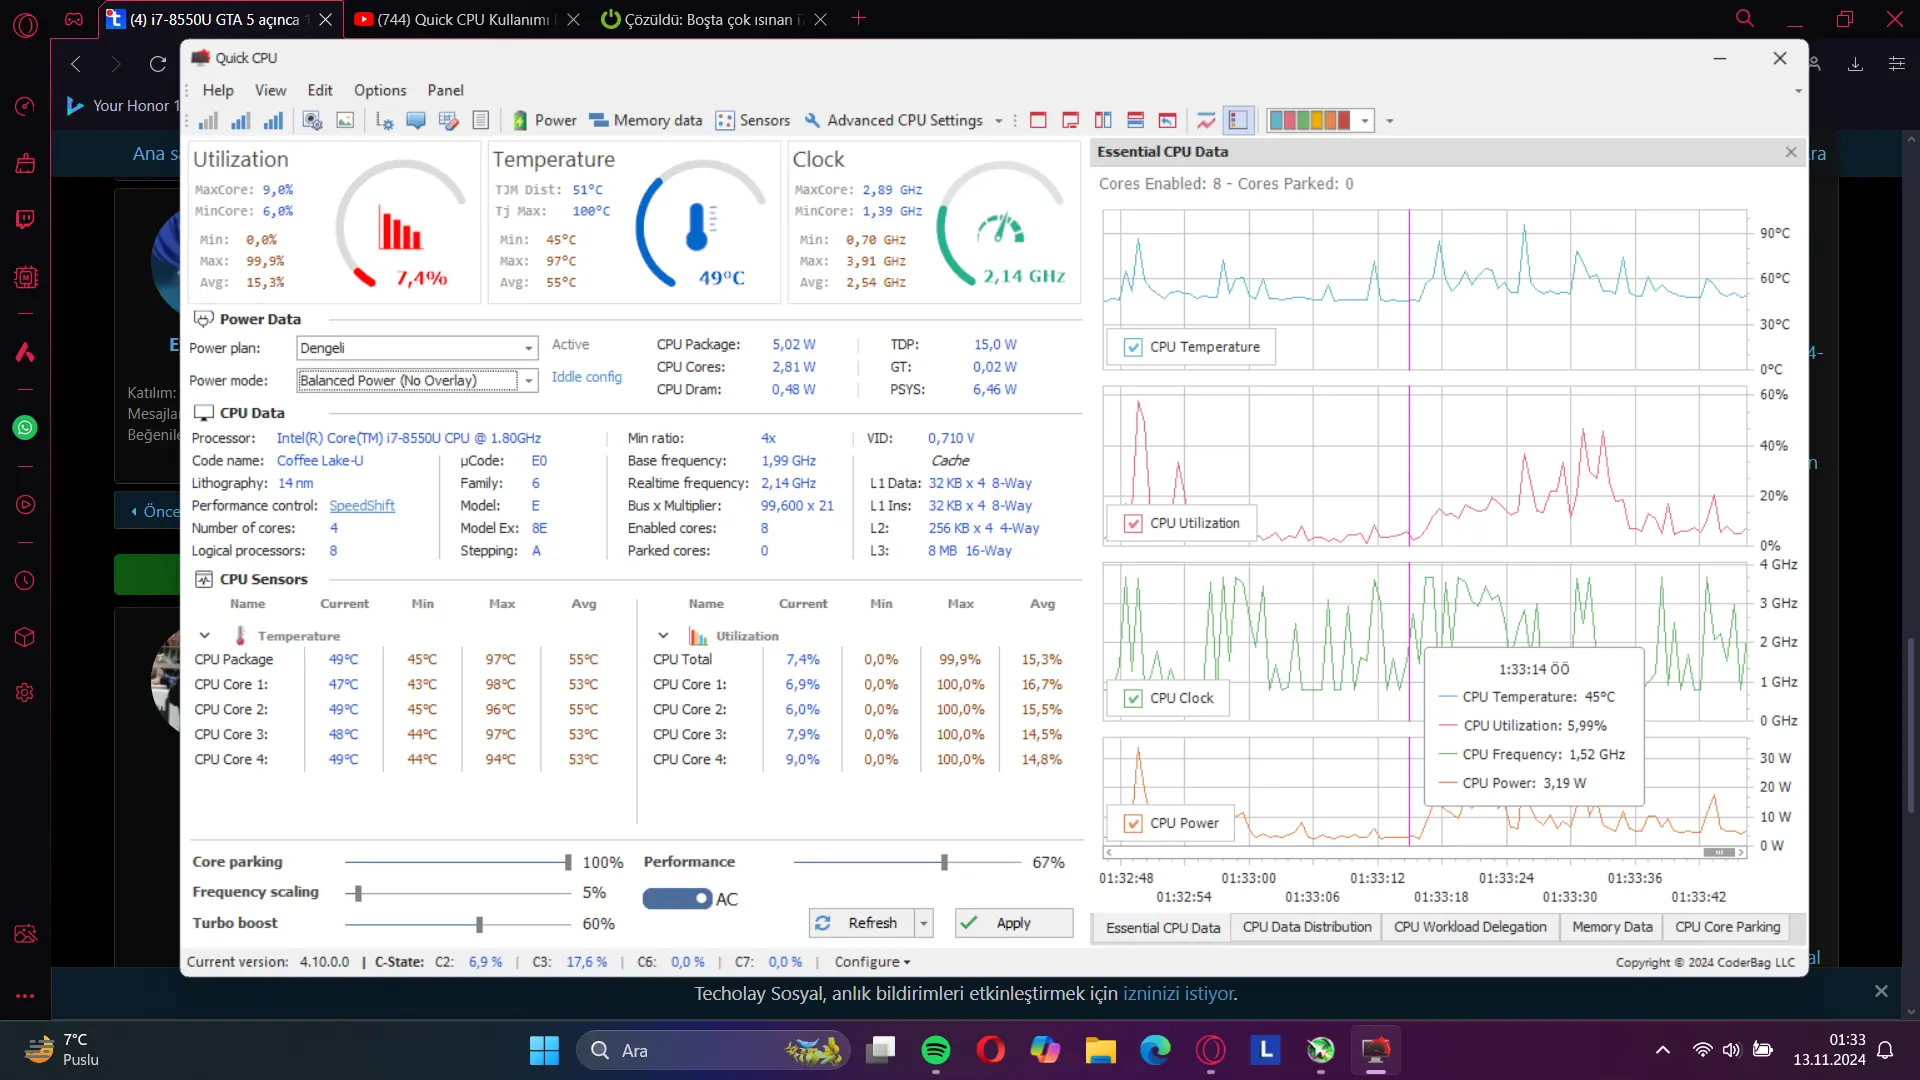Click the chart settings gear toolbar icon

click(x=384, y=120)
